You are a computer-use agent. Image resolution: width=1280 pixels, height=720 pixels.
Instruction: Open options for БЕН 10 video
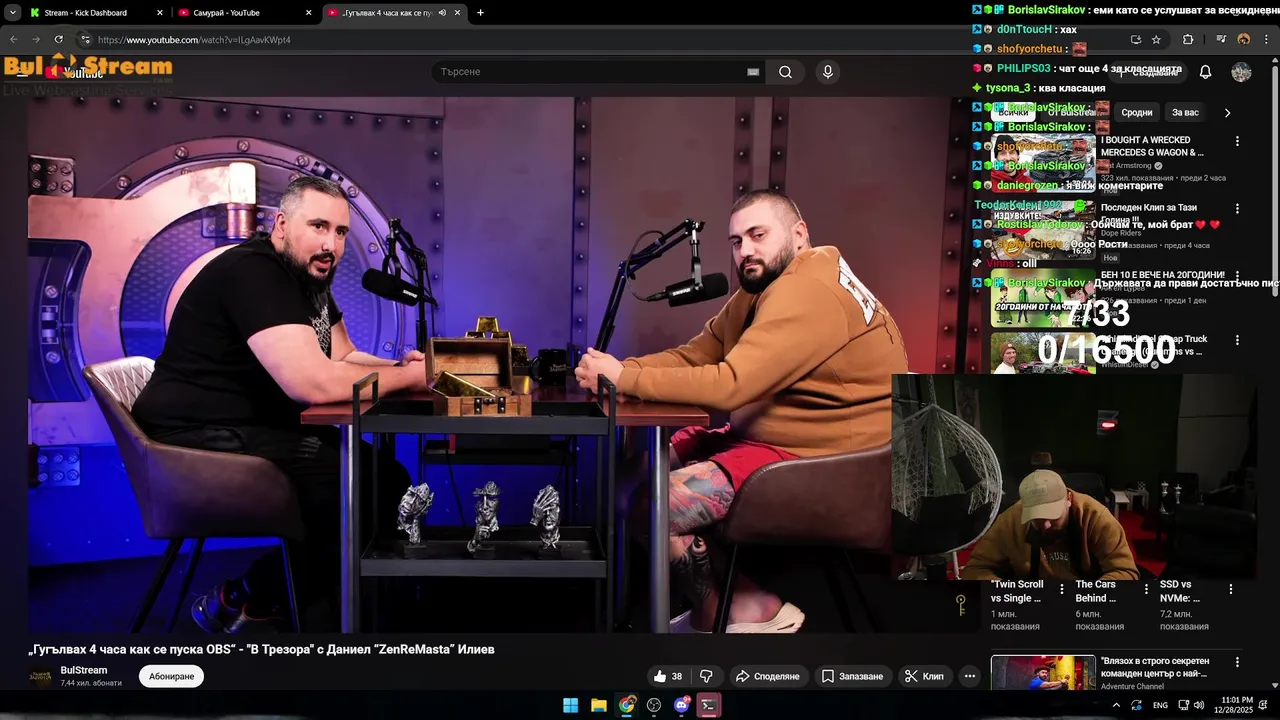pos(1237,276)
